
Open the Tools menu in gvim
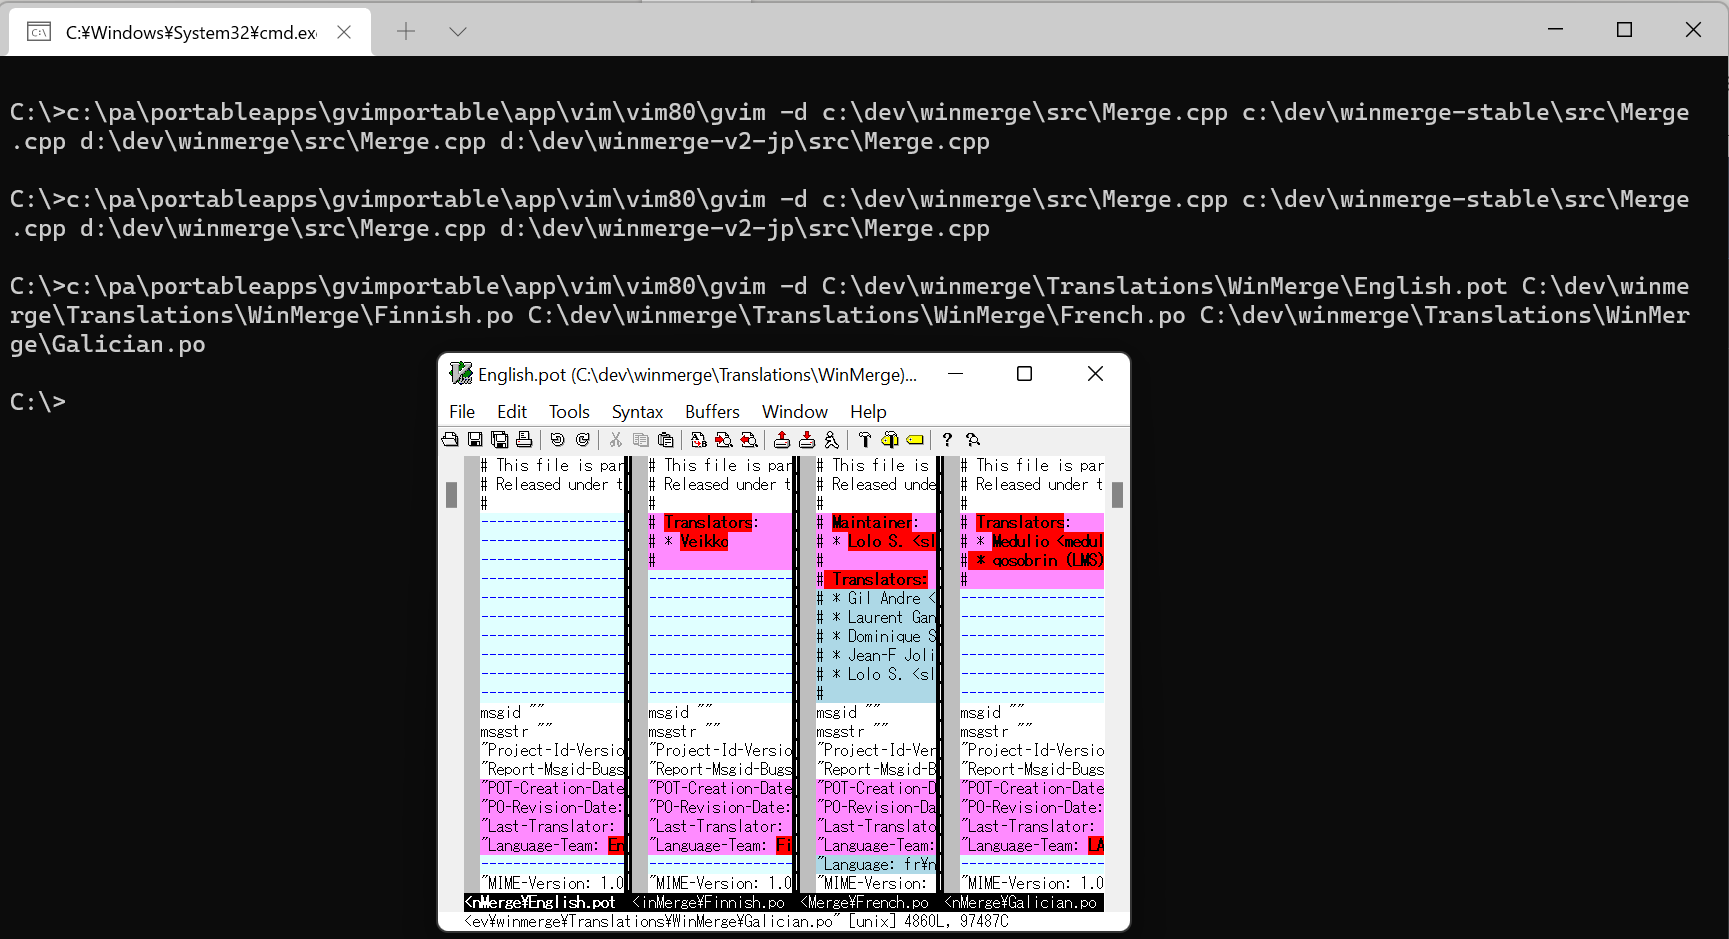pos(569,412)
